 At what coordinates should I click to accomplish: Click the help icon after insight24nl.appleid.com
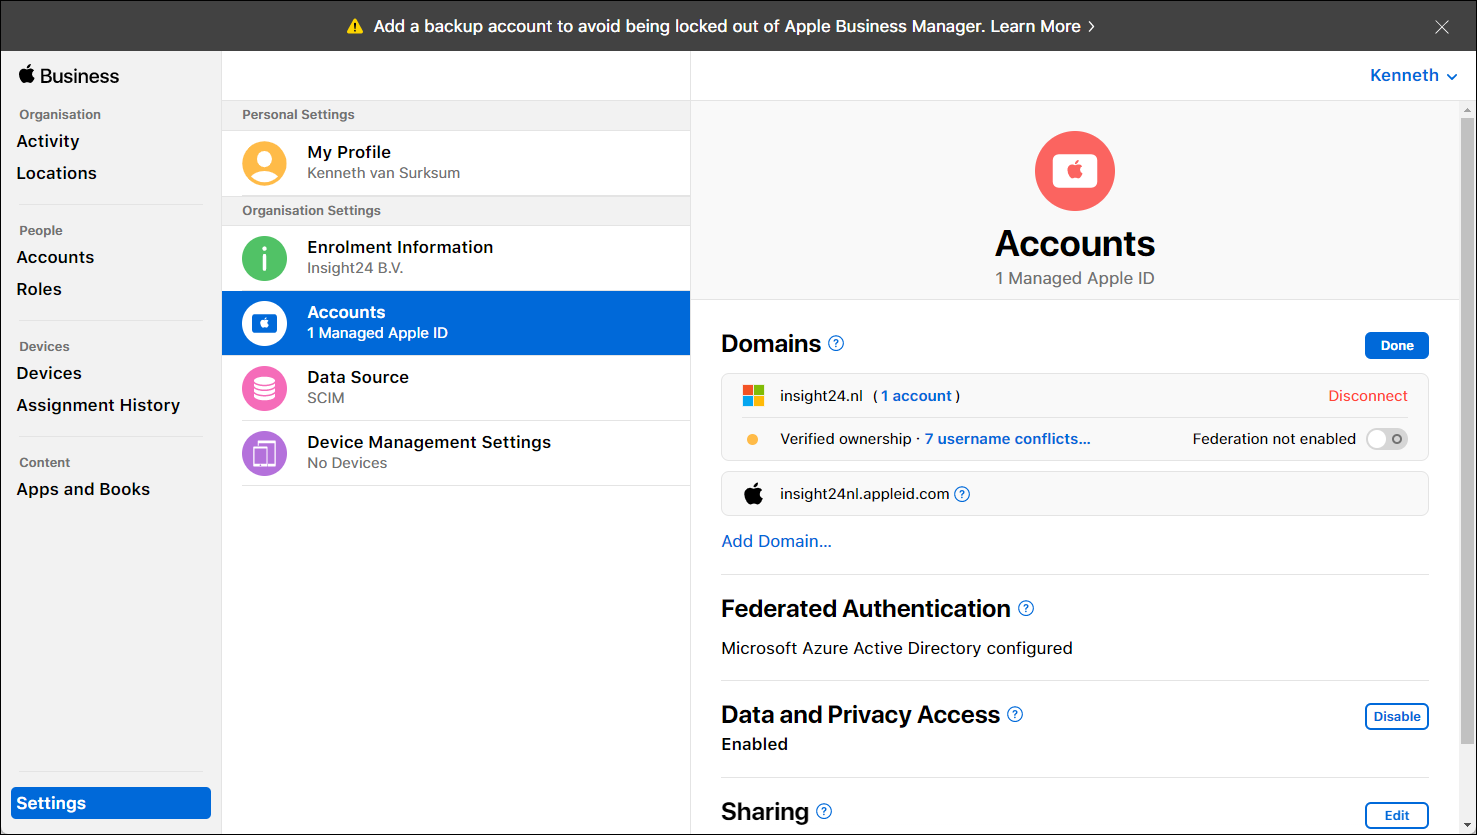click(x=962, y=494)
